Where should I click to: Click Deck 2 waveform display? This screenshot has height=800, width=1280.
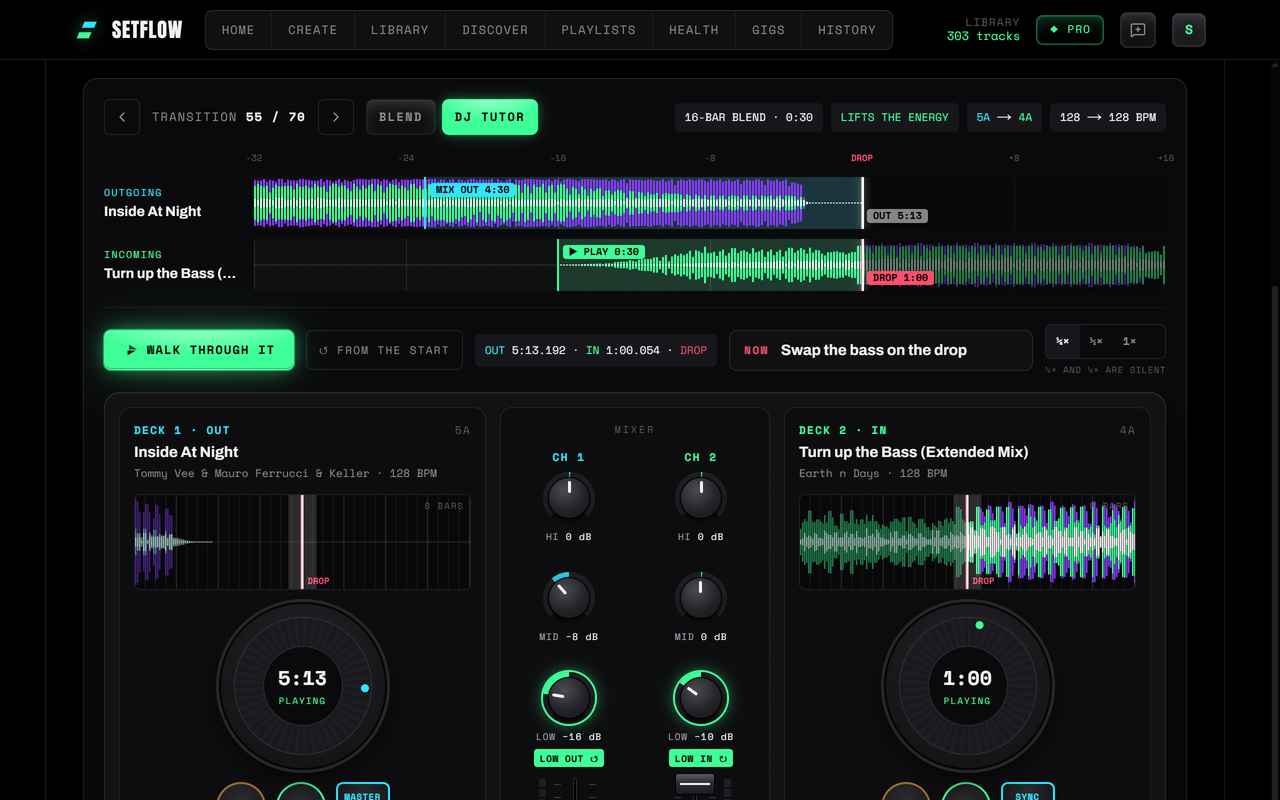point(967,542)
